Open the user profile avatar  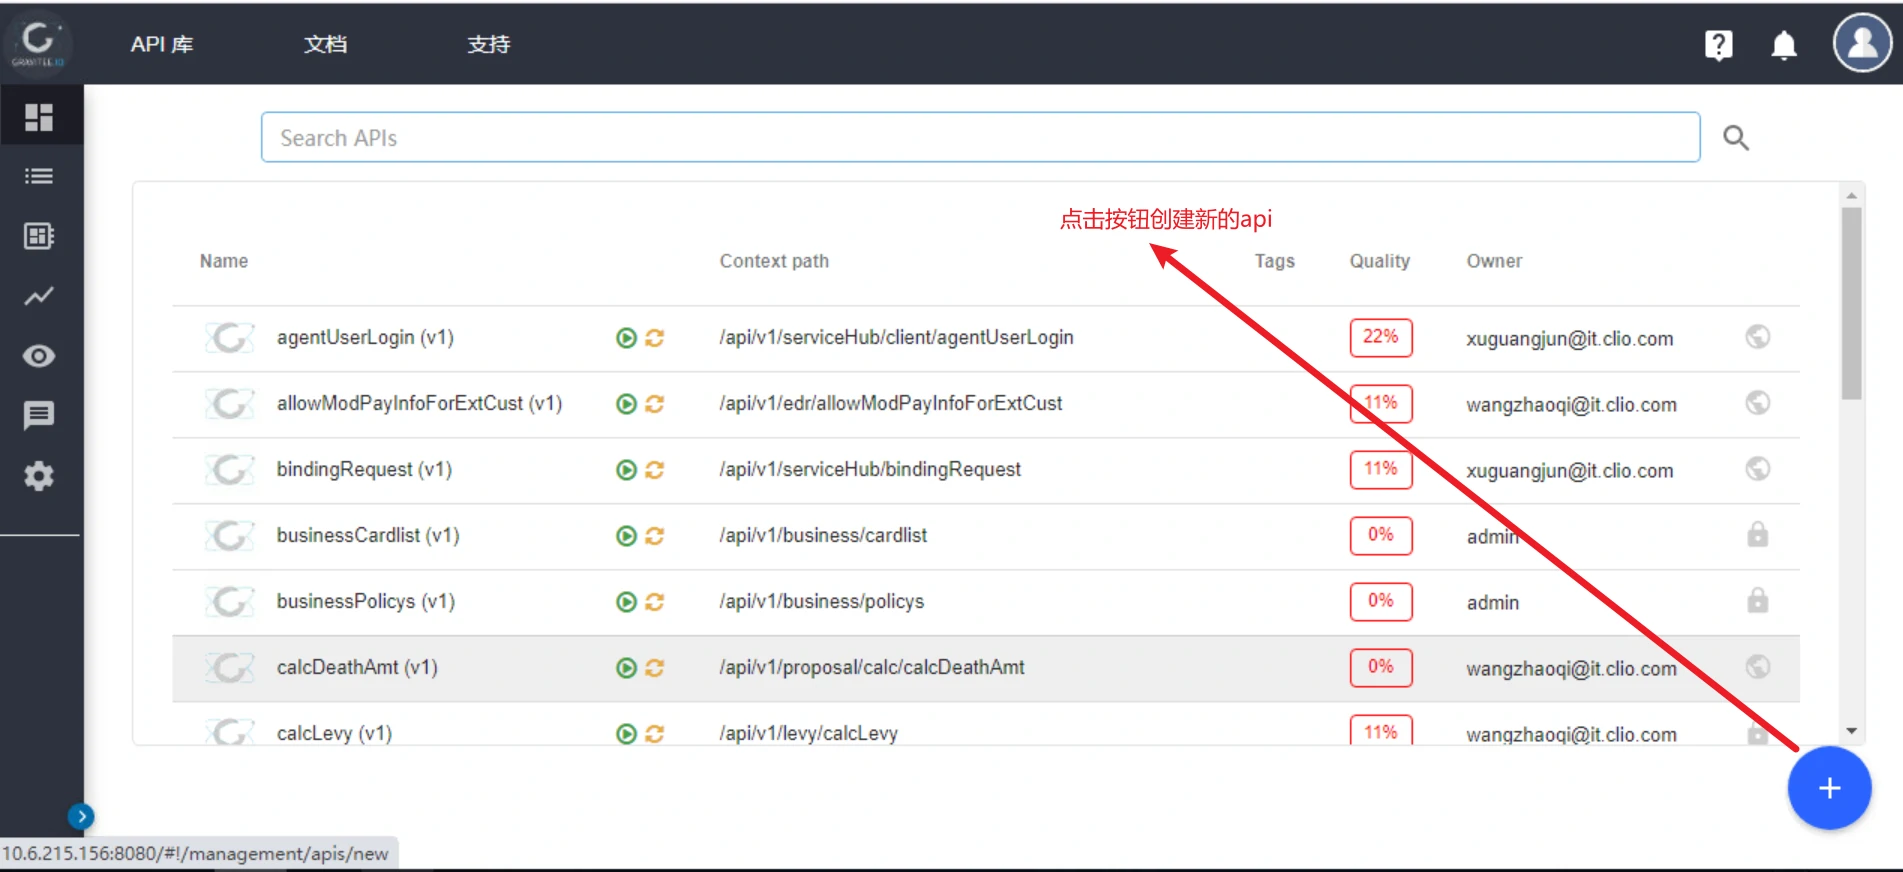(x=1862, y=43)
